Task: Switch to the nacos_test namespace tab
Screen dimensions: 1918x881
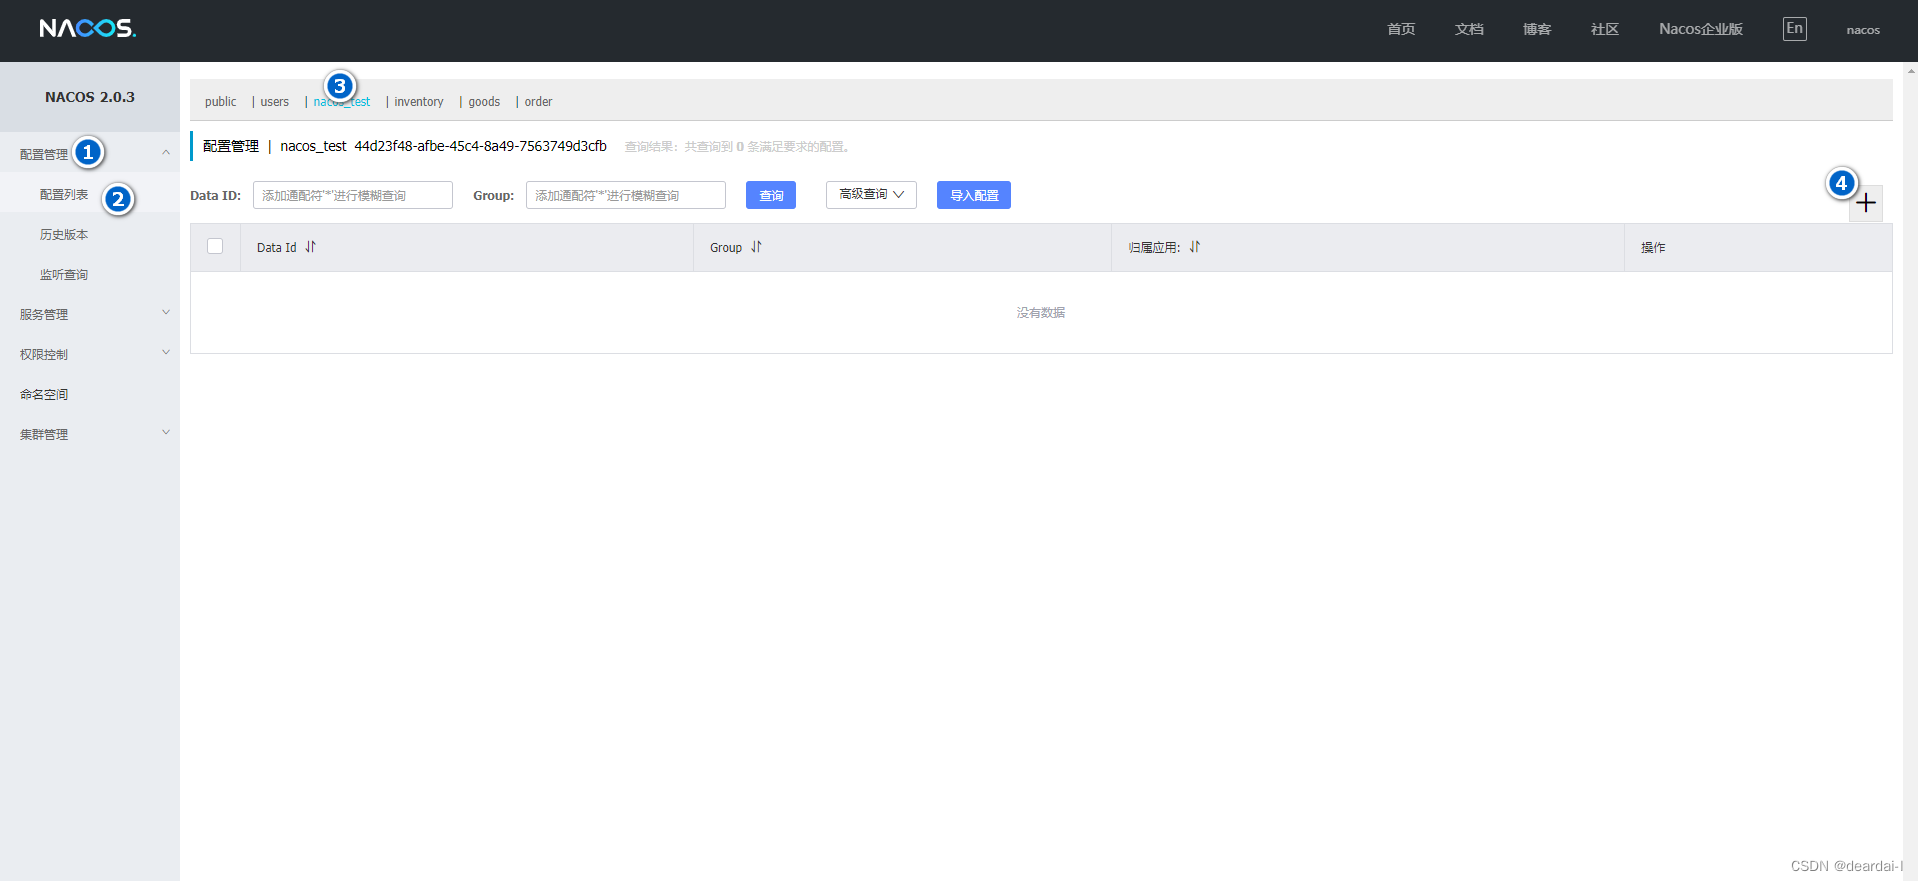Action: 342,102
